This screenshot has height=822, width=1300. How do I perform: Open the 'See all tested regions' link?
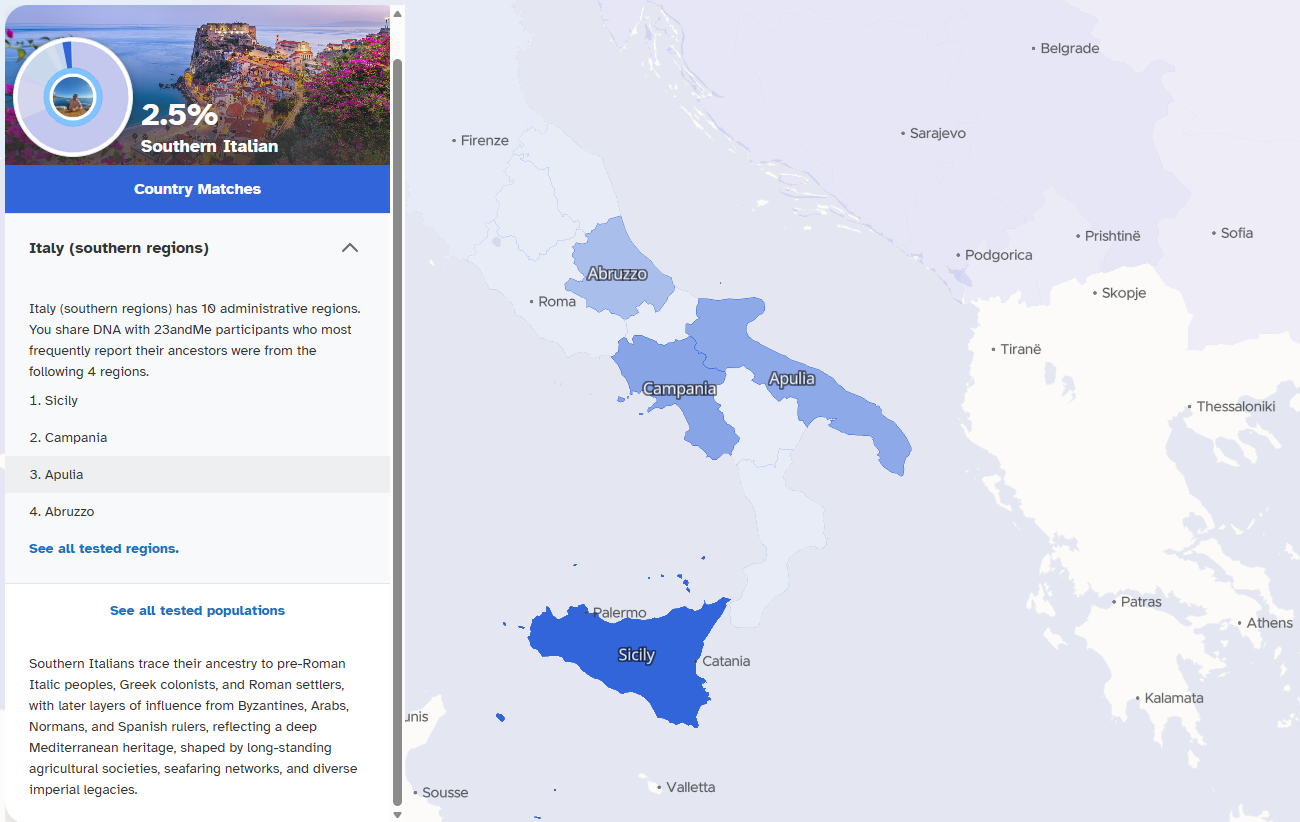[104, 548]
